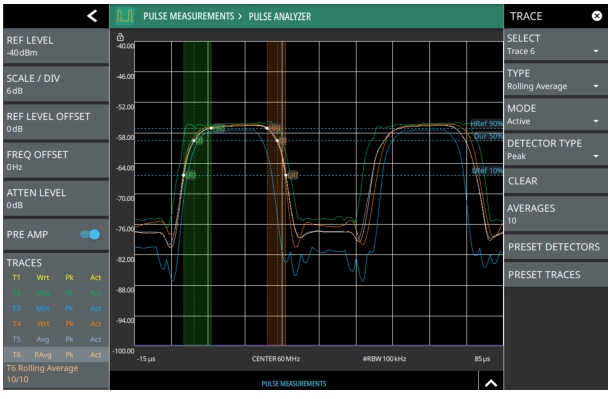610x399 pixels.
Task: Set the Ref Level of -40 dBm
Action: click(56, 46)
